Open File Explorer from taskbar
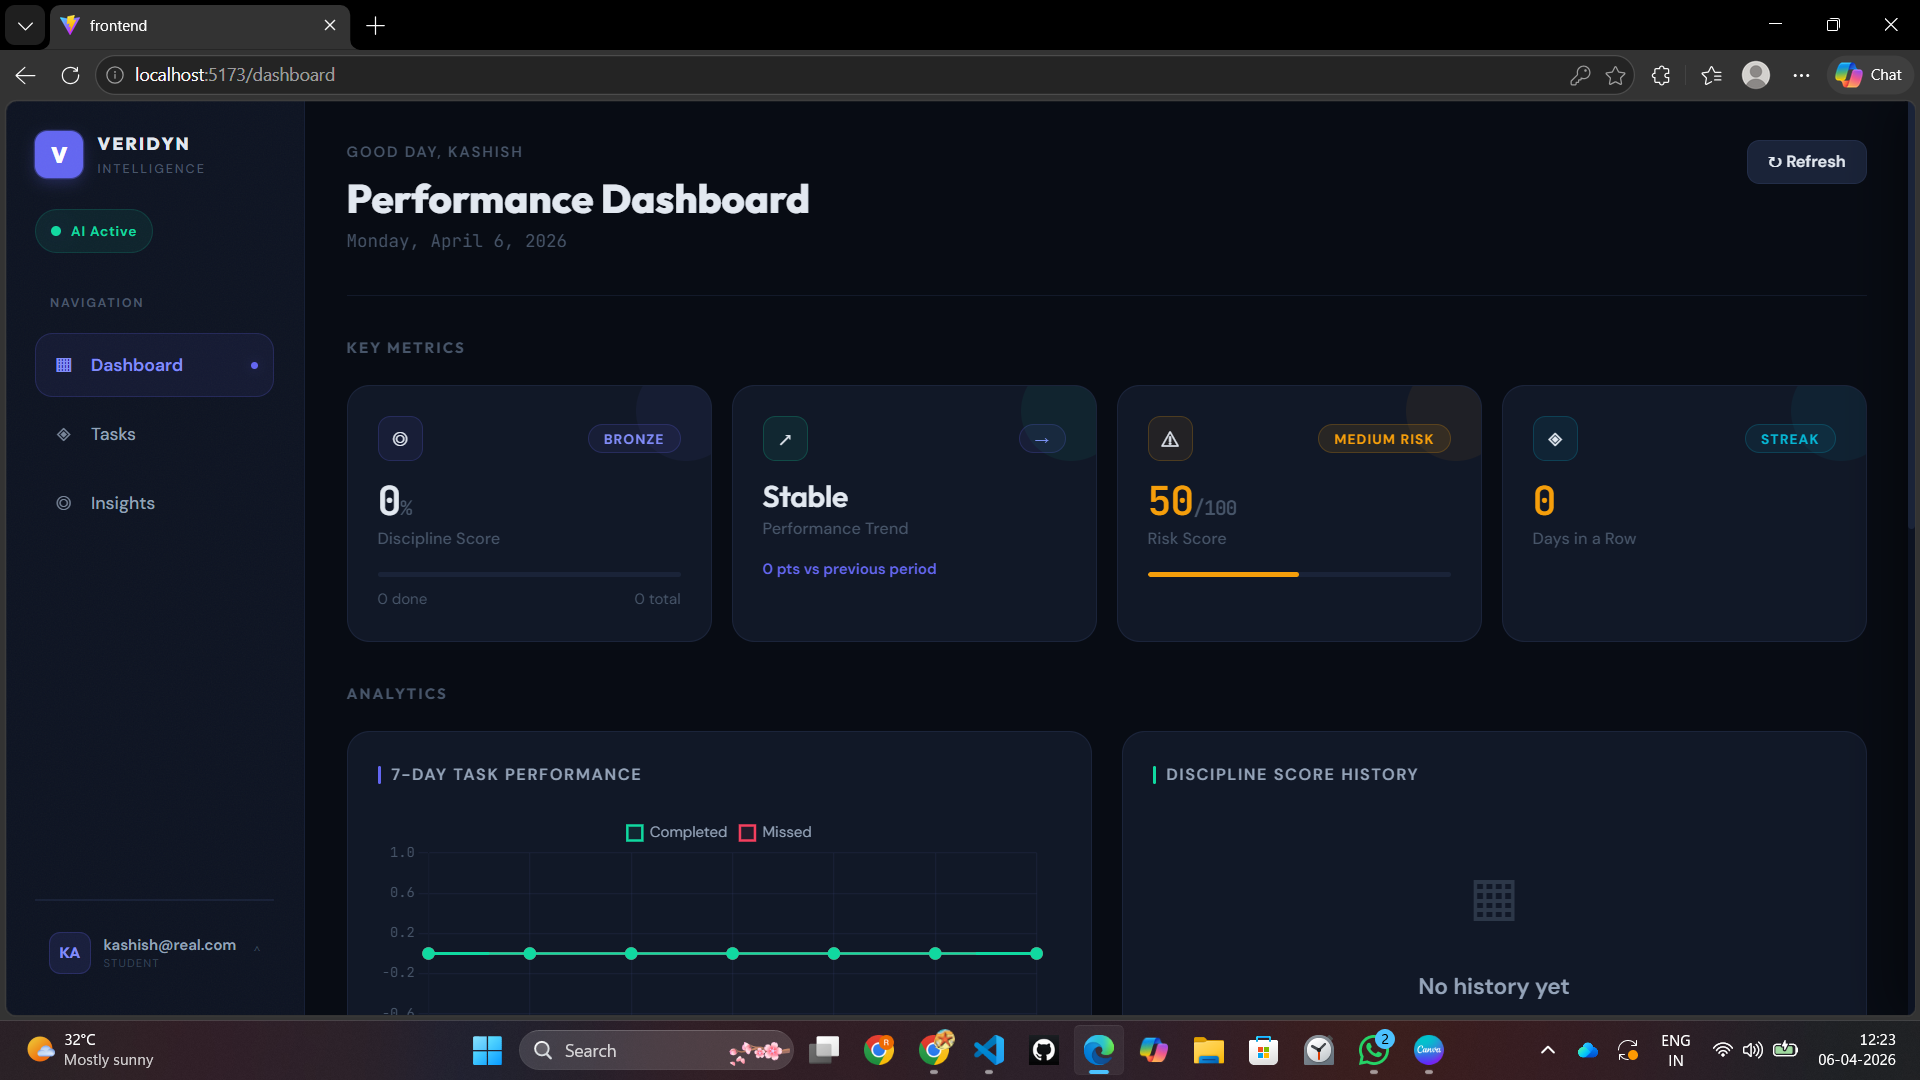Image resolution: width=1920 pixels, height=1080 pixels. click(1209, 1050)
